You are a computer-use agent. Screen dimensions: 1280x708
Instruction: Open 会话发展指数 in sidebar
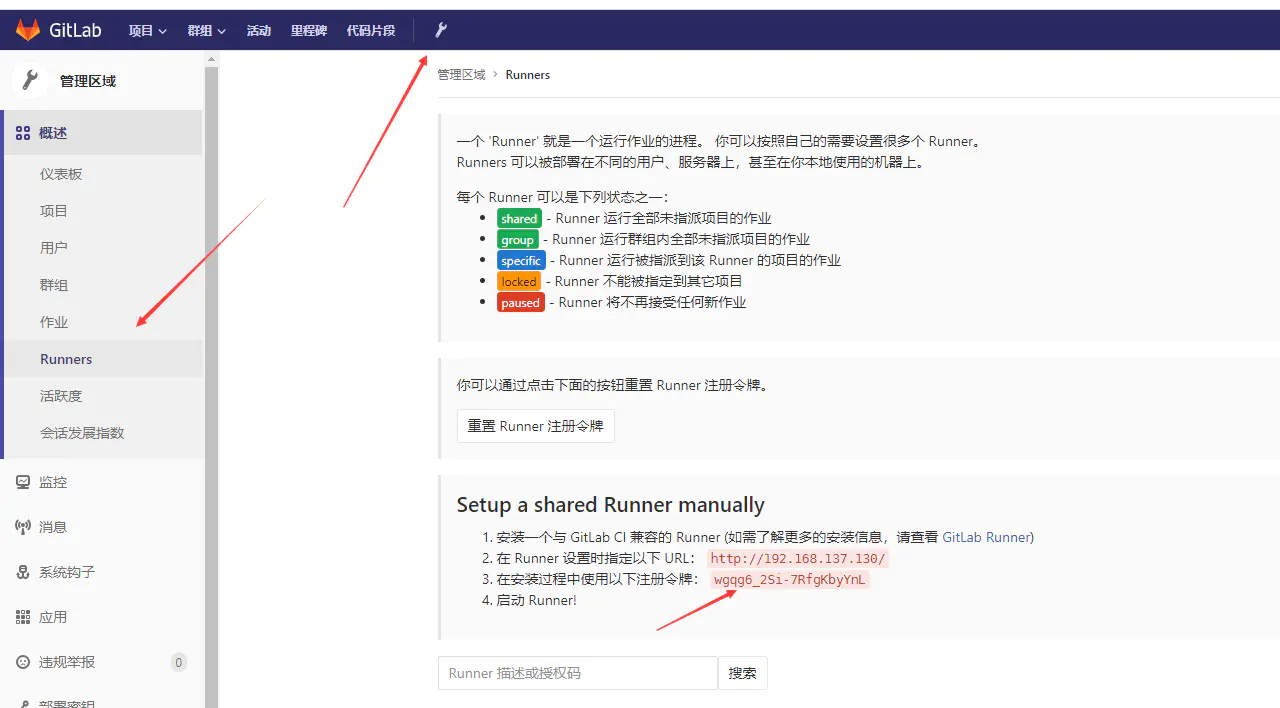(82, 433)
